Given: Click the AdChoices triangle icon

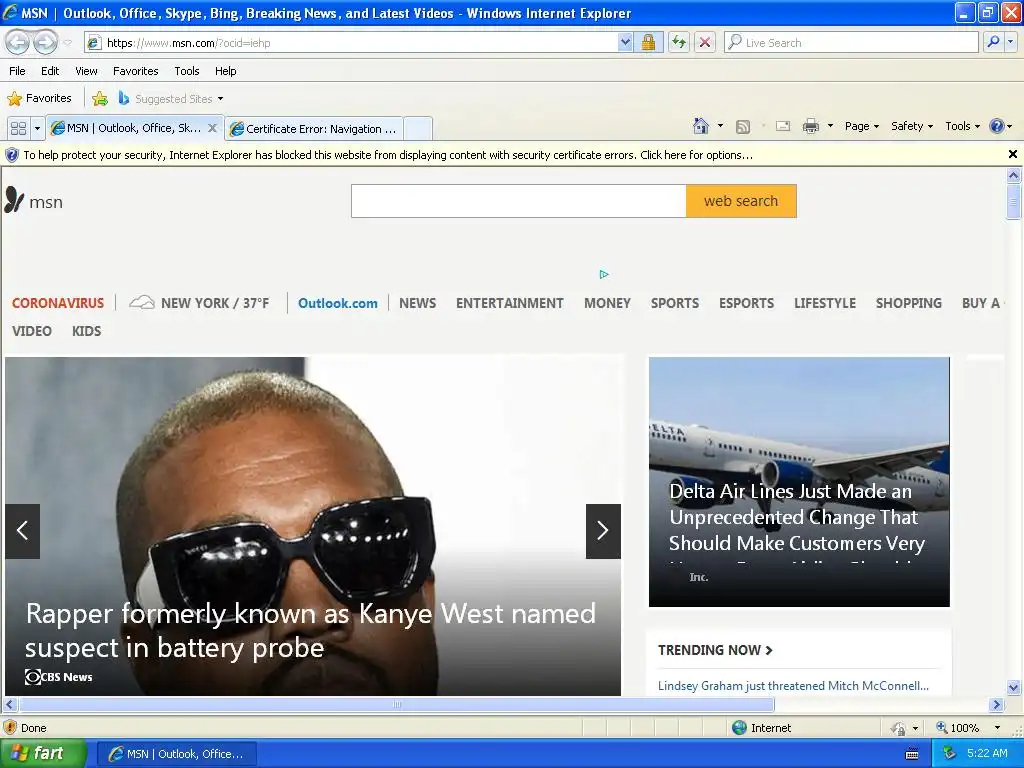Looking at the screenshot, I should pos(604,274).
